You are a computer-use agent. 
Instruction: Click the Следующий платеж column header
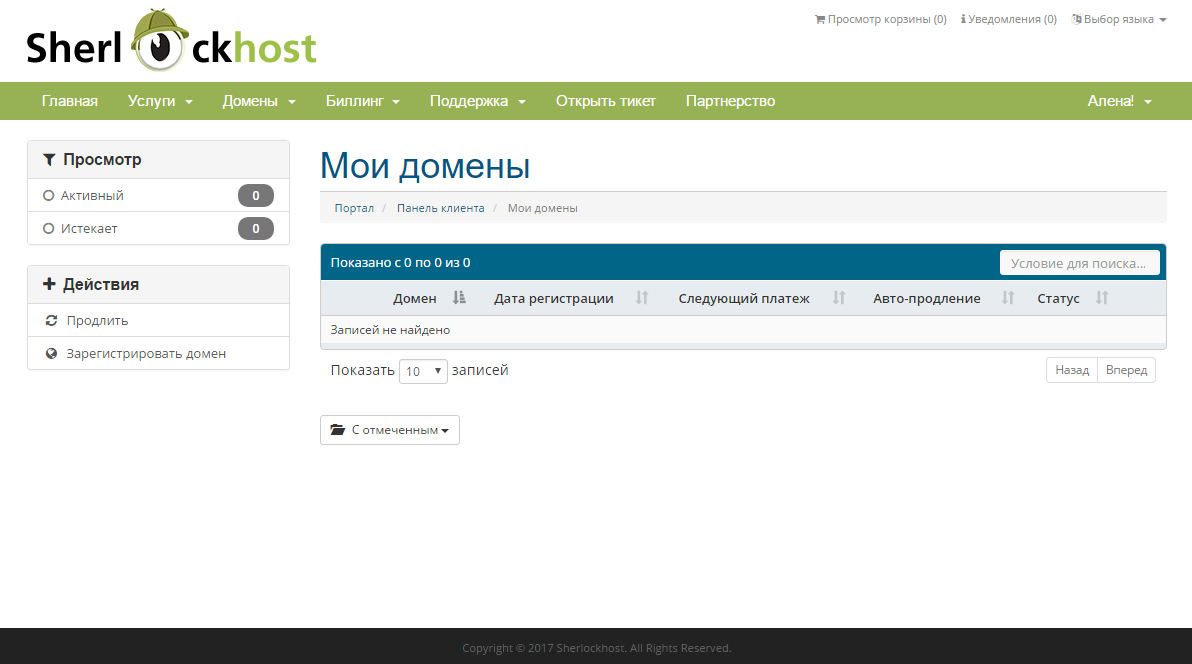pyautogui.click(x=743, y=298)
